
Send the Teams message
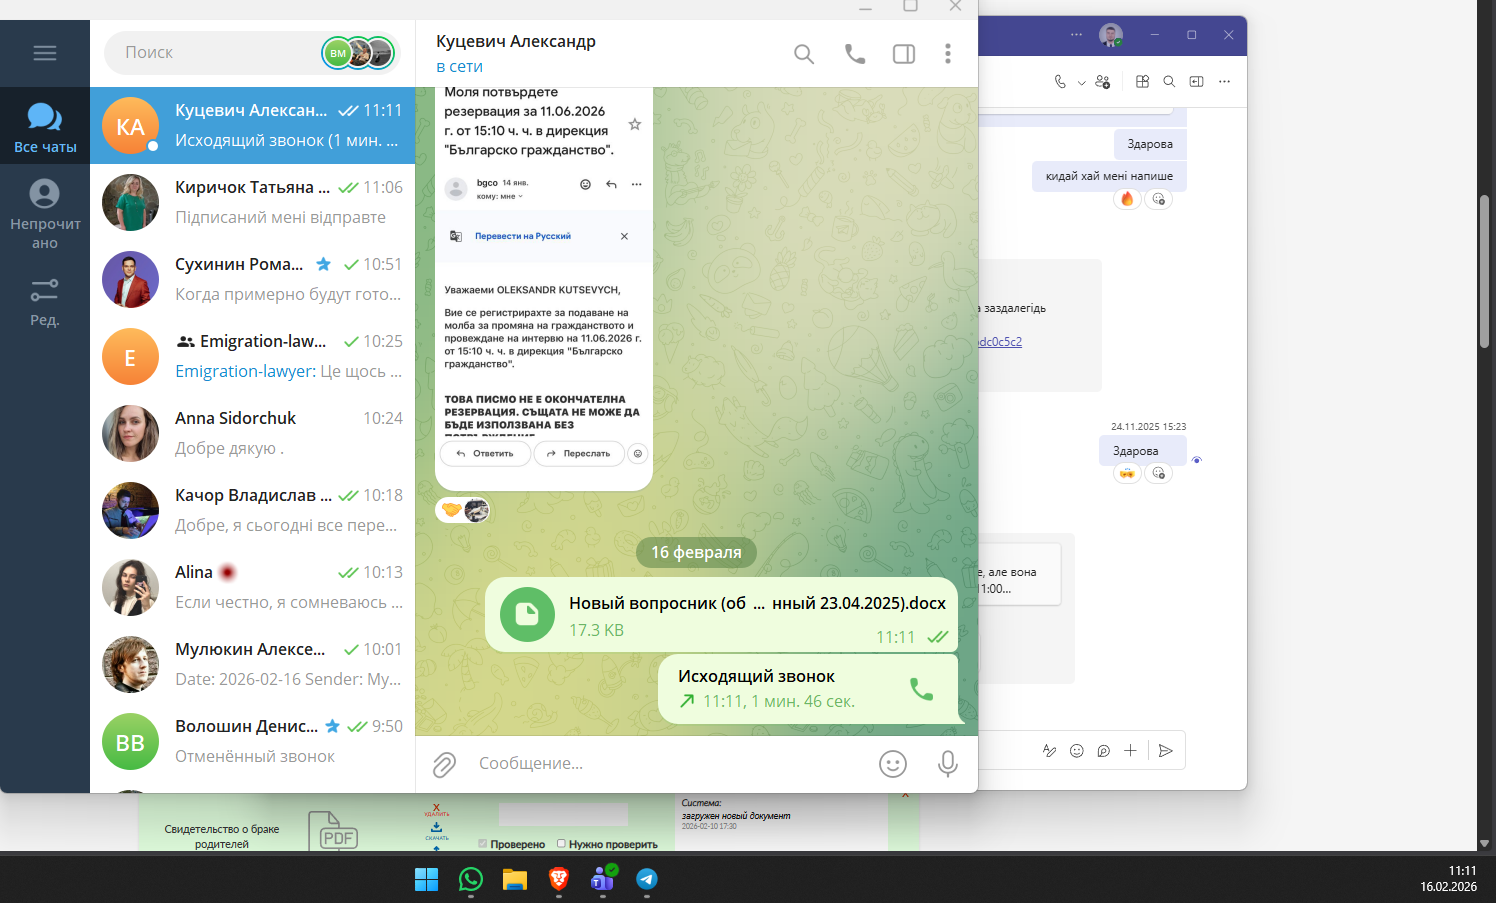point(1166,751)
